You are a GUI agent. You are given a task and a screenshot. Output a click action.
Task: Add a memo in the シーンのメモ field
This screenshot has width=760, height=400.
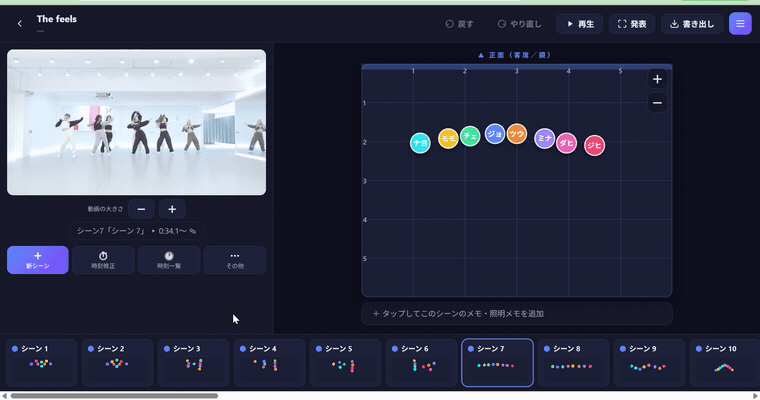coord(517,314)
